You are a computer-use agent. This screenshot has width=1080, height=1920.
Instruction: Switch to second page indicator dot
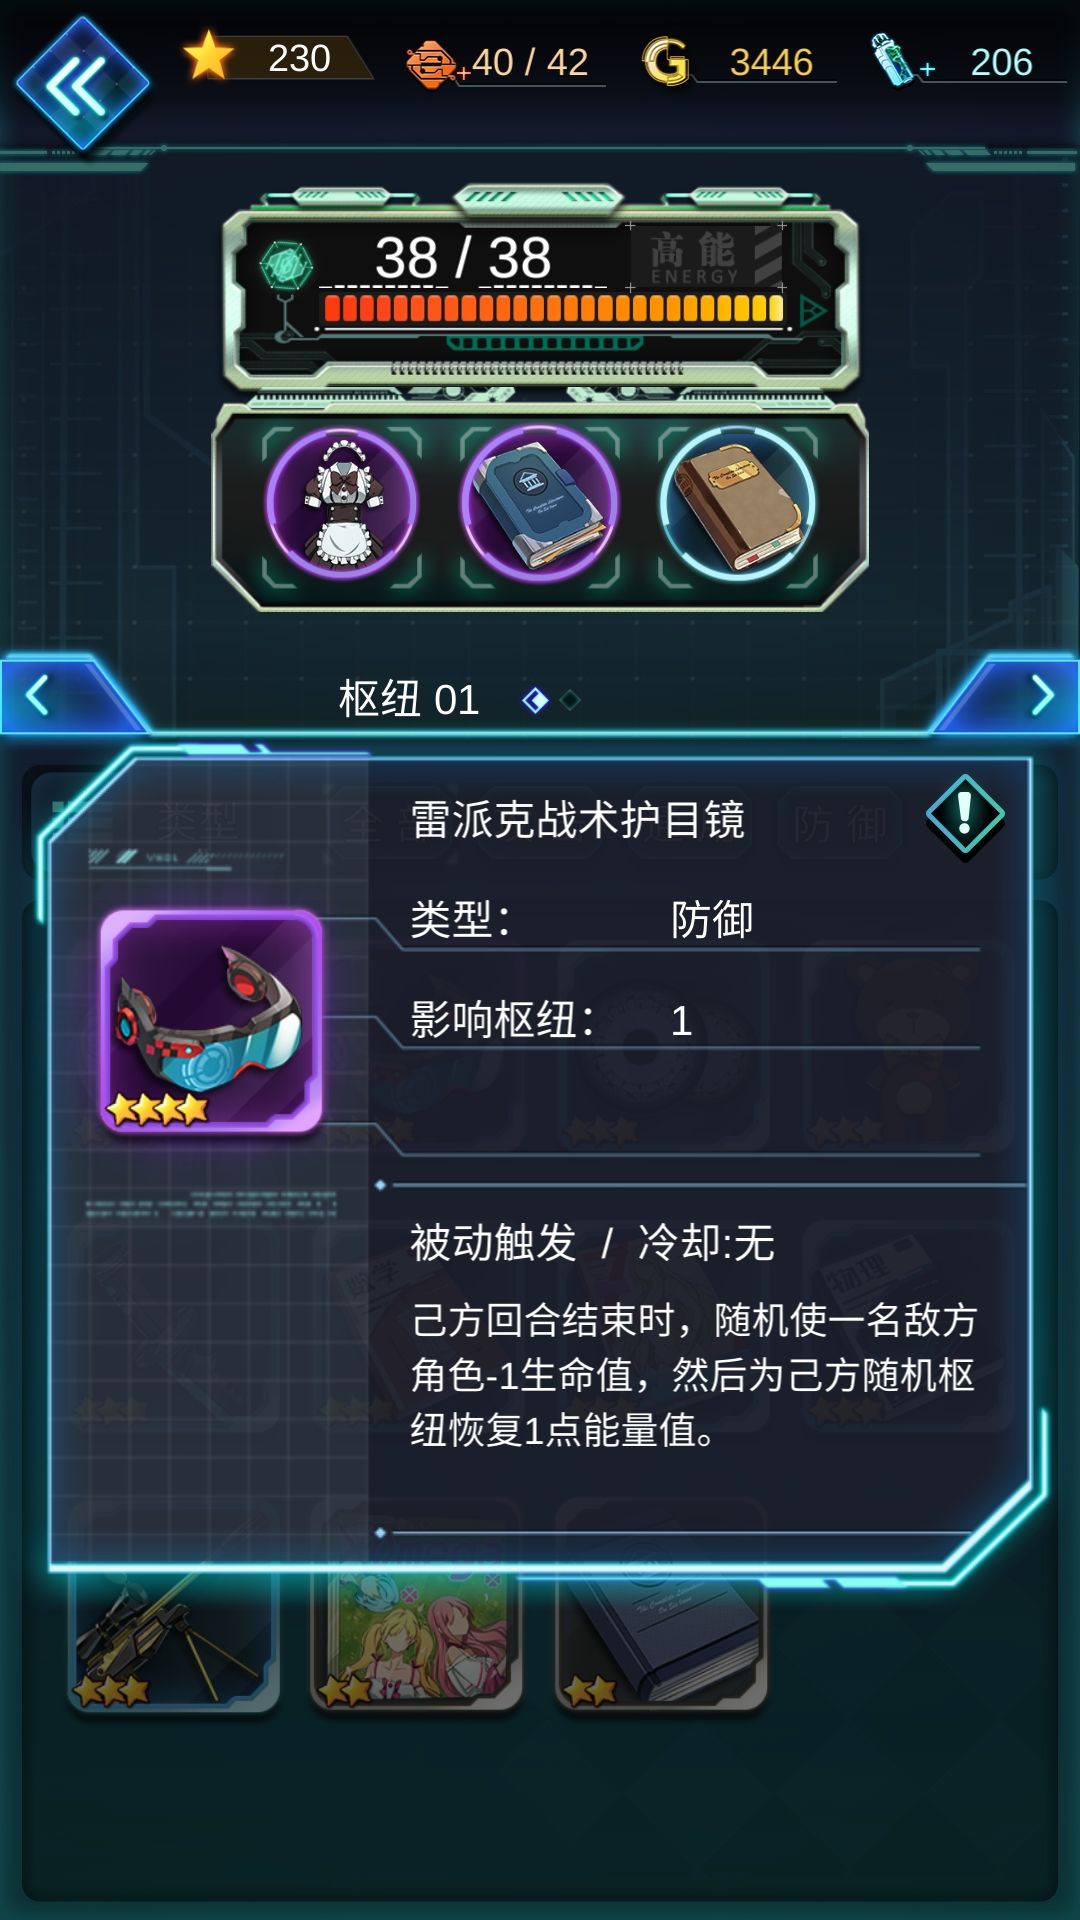(570, 700)
